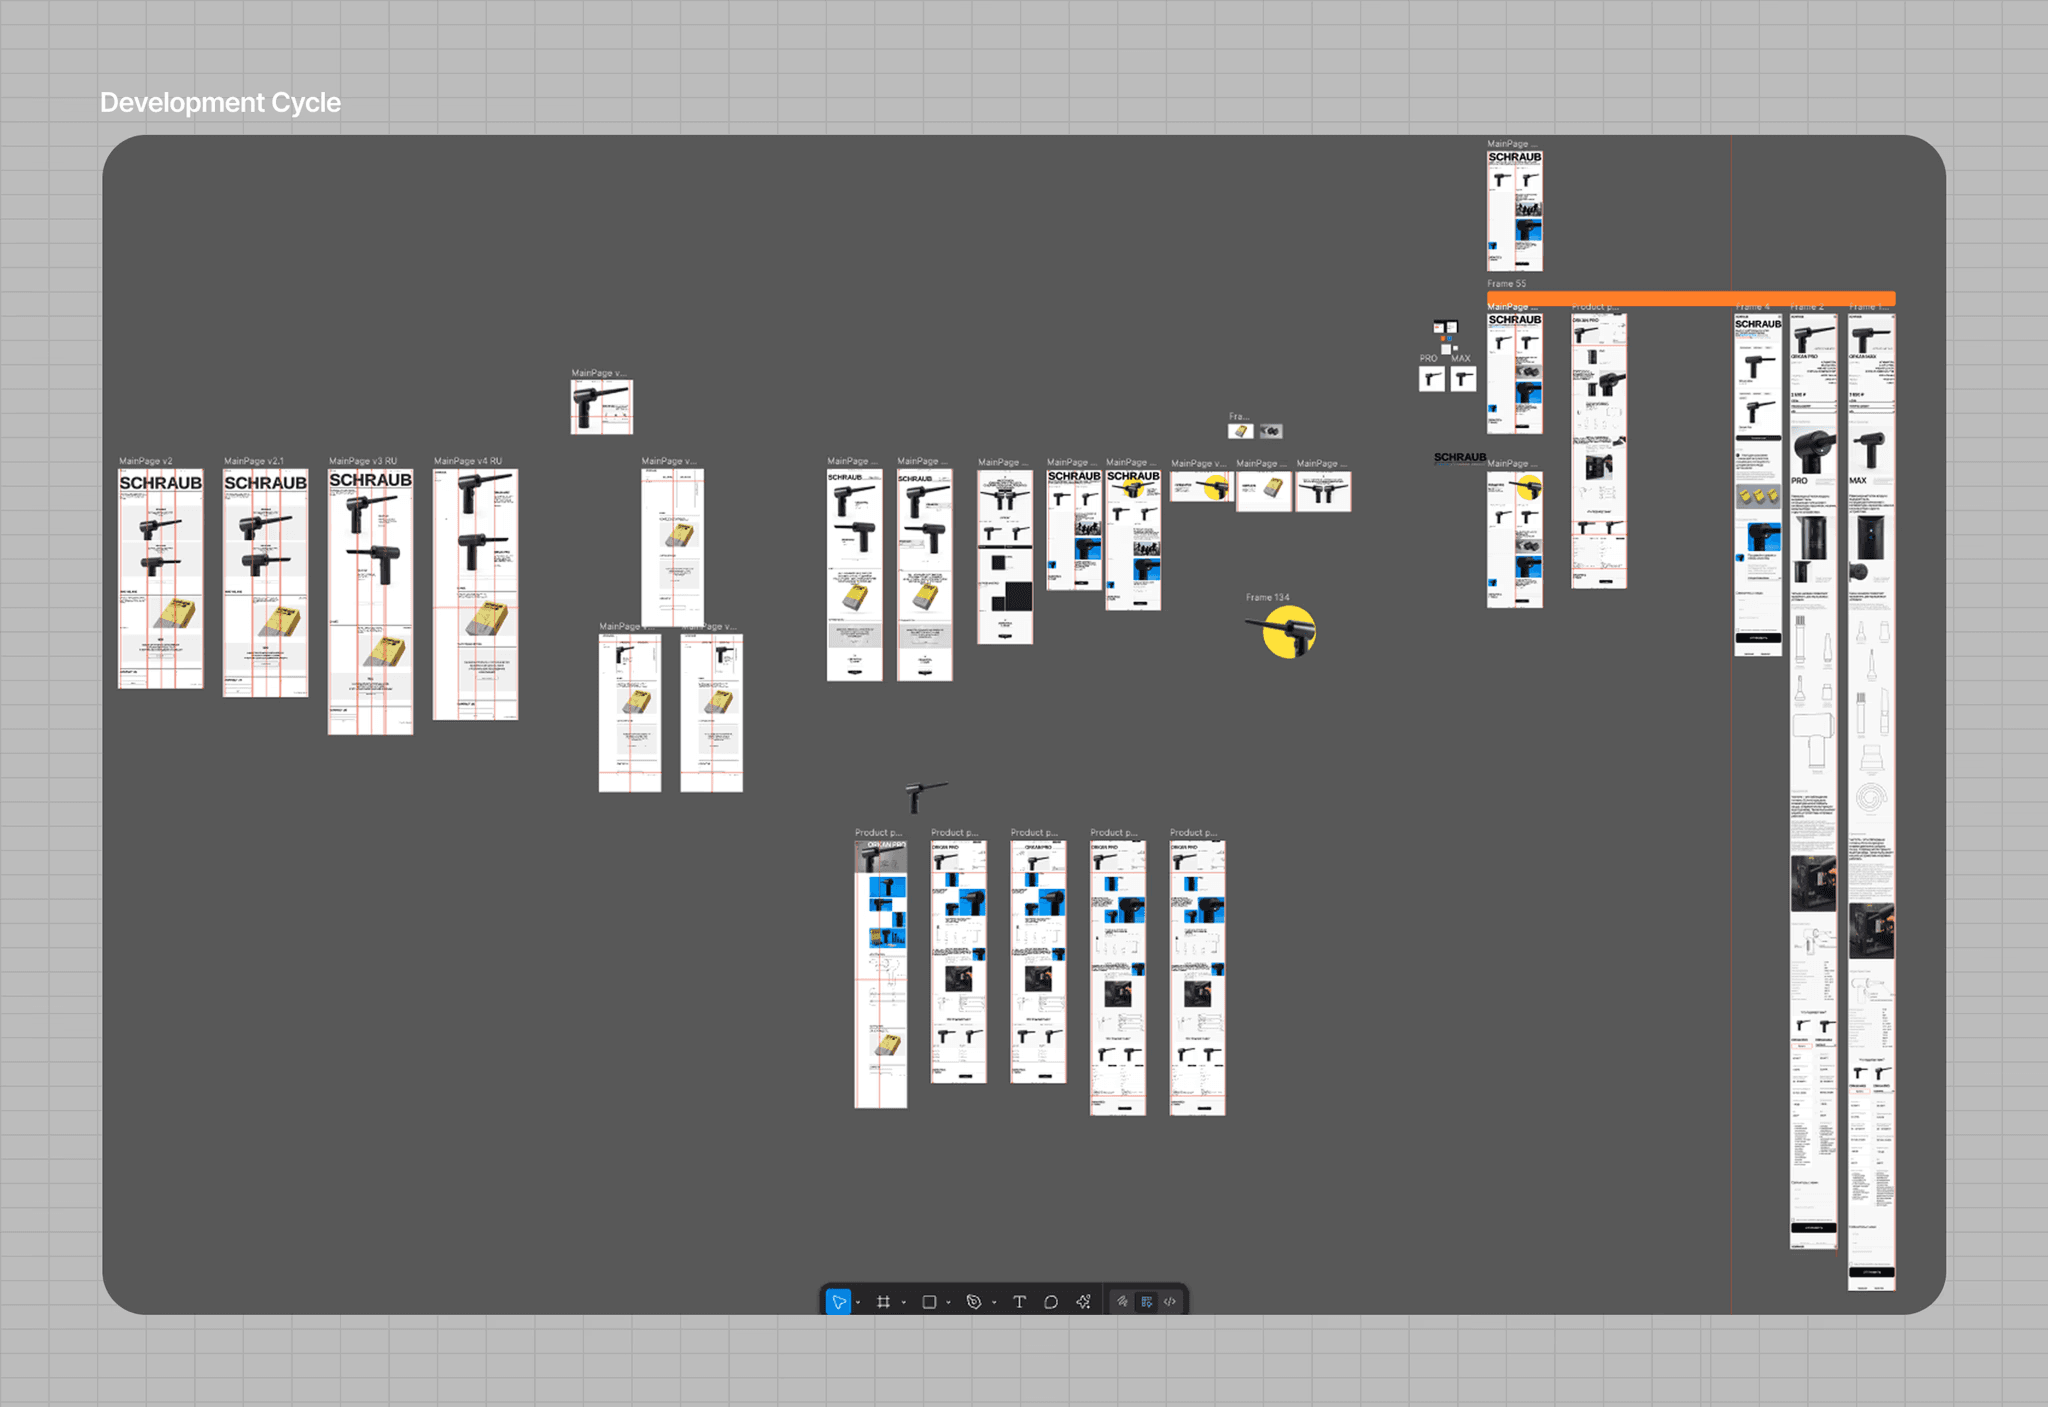This screenshot has width=2048, height=1407.
Task: Switch to Draw mode toggle
Action: pyautogui.click(x=1123, y=1302)
